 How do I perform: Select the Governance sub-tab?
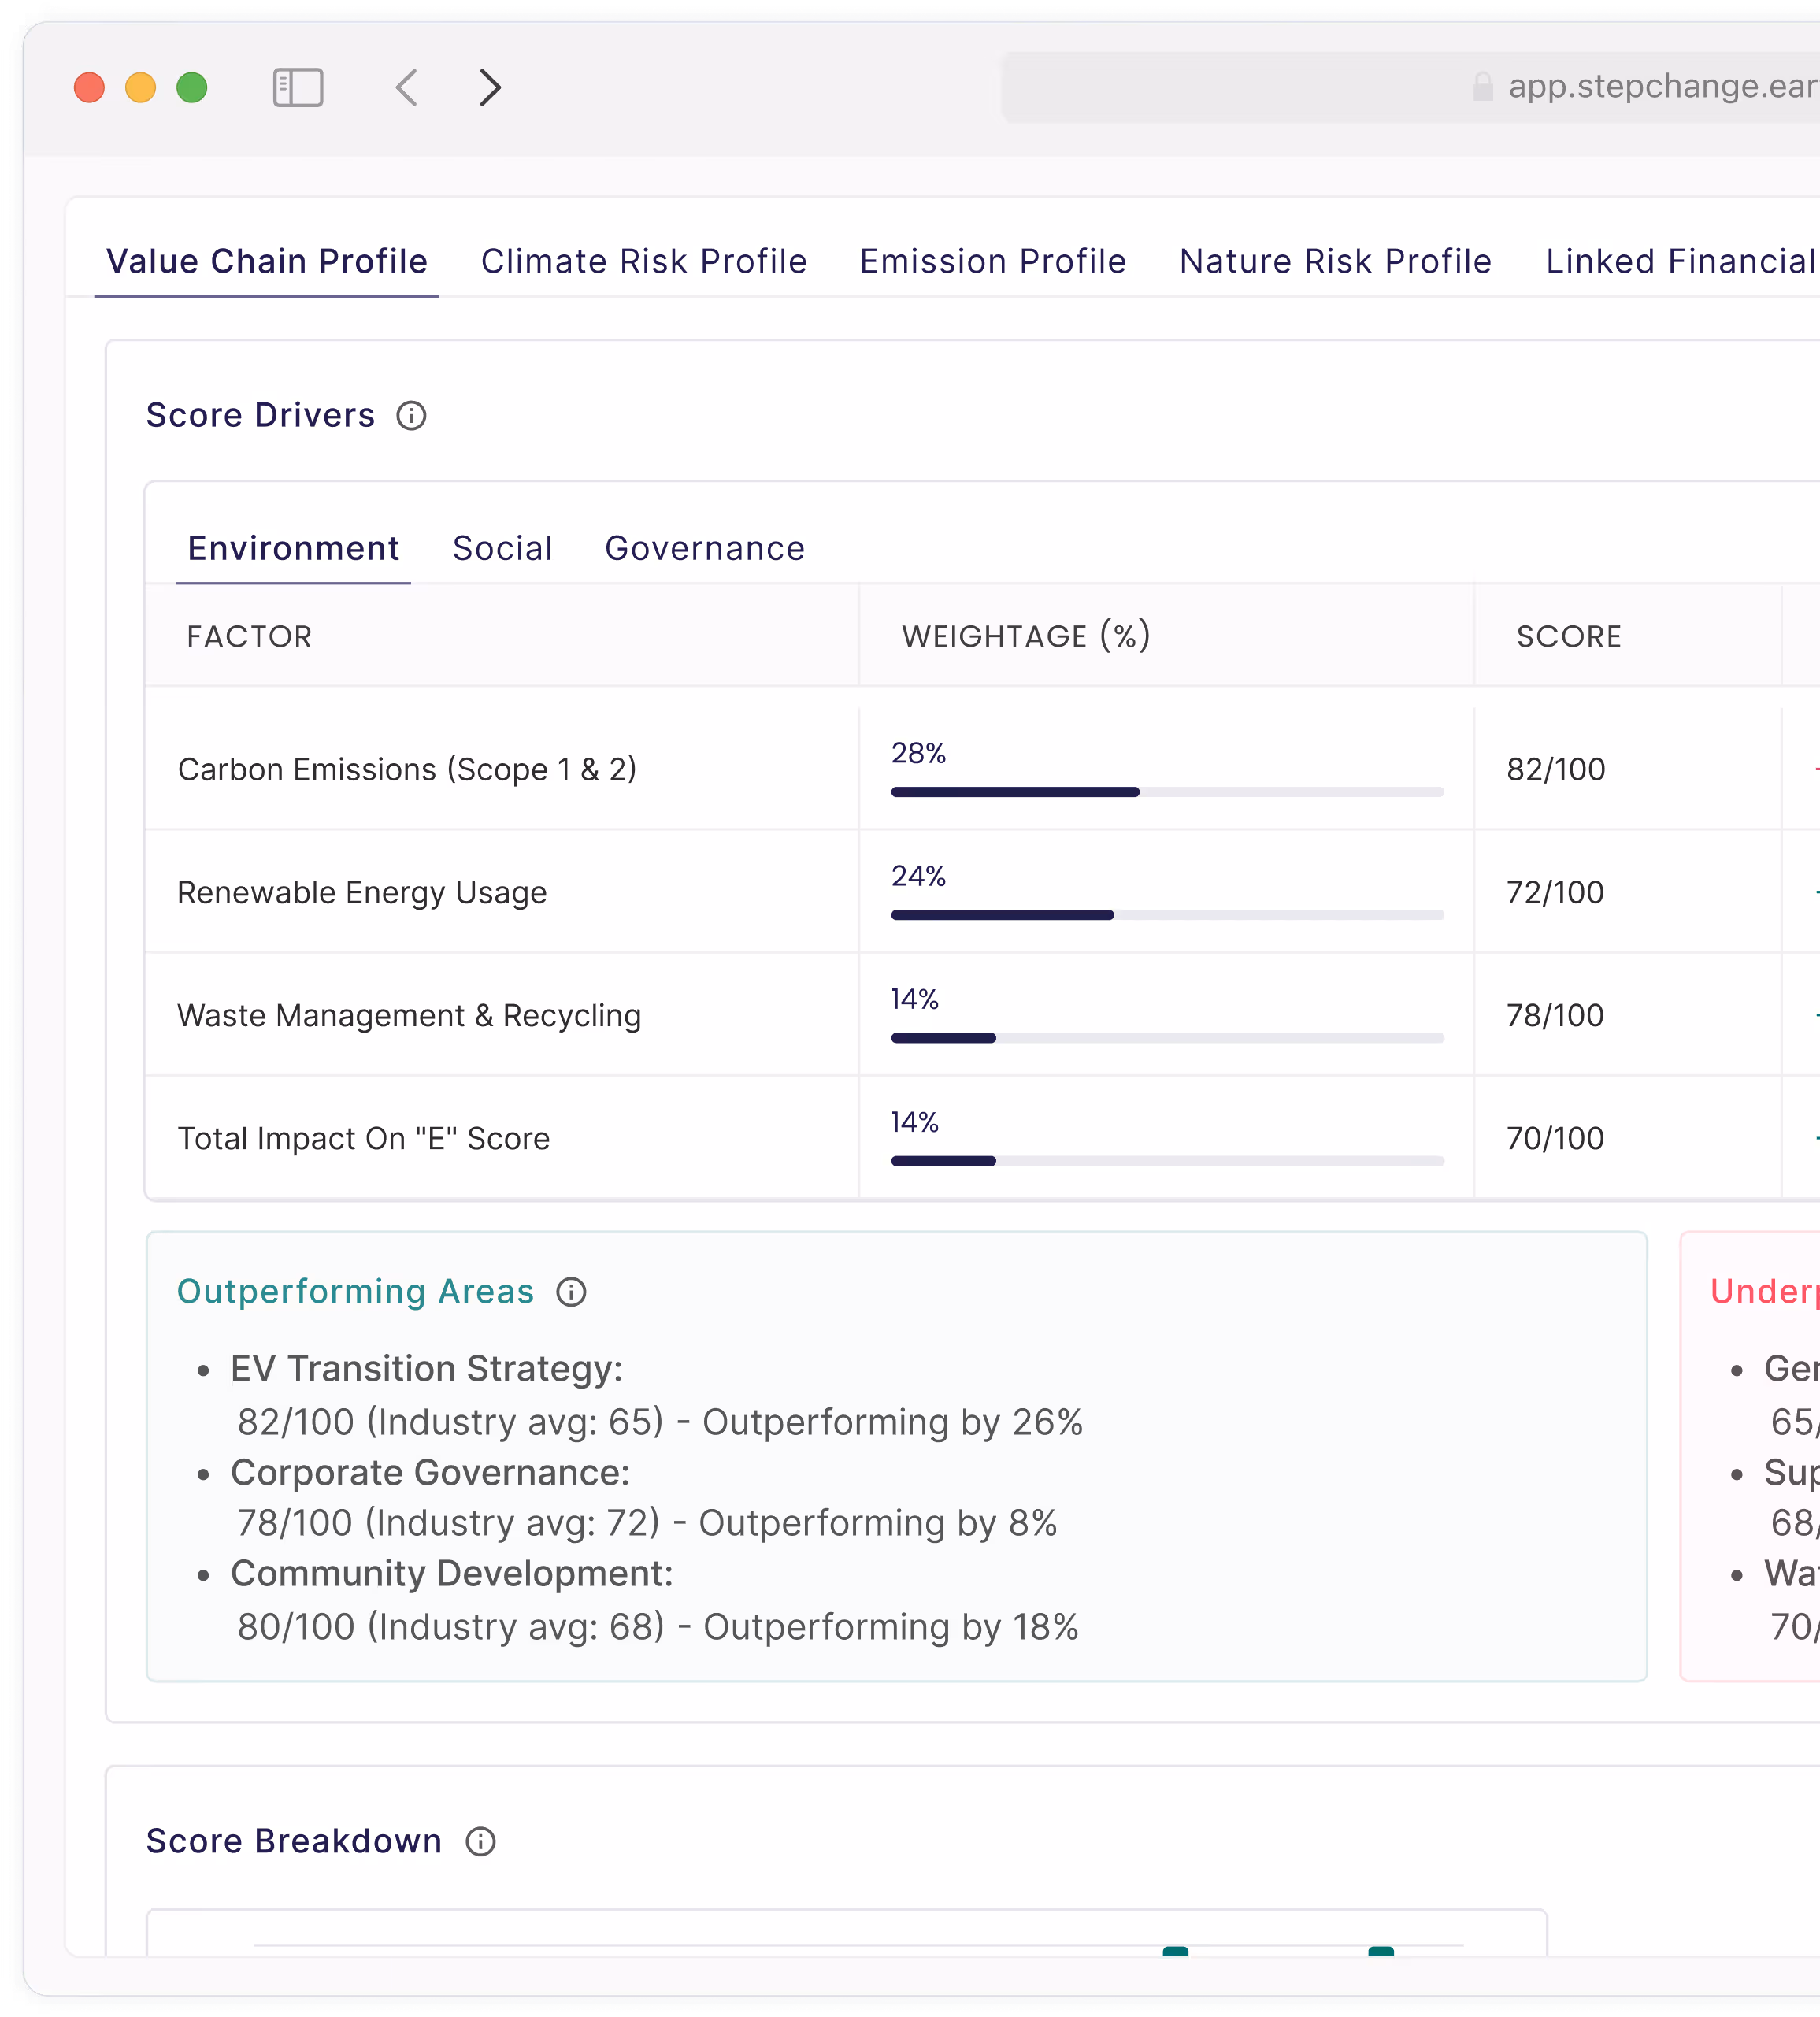(x=705, y=548)
